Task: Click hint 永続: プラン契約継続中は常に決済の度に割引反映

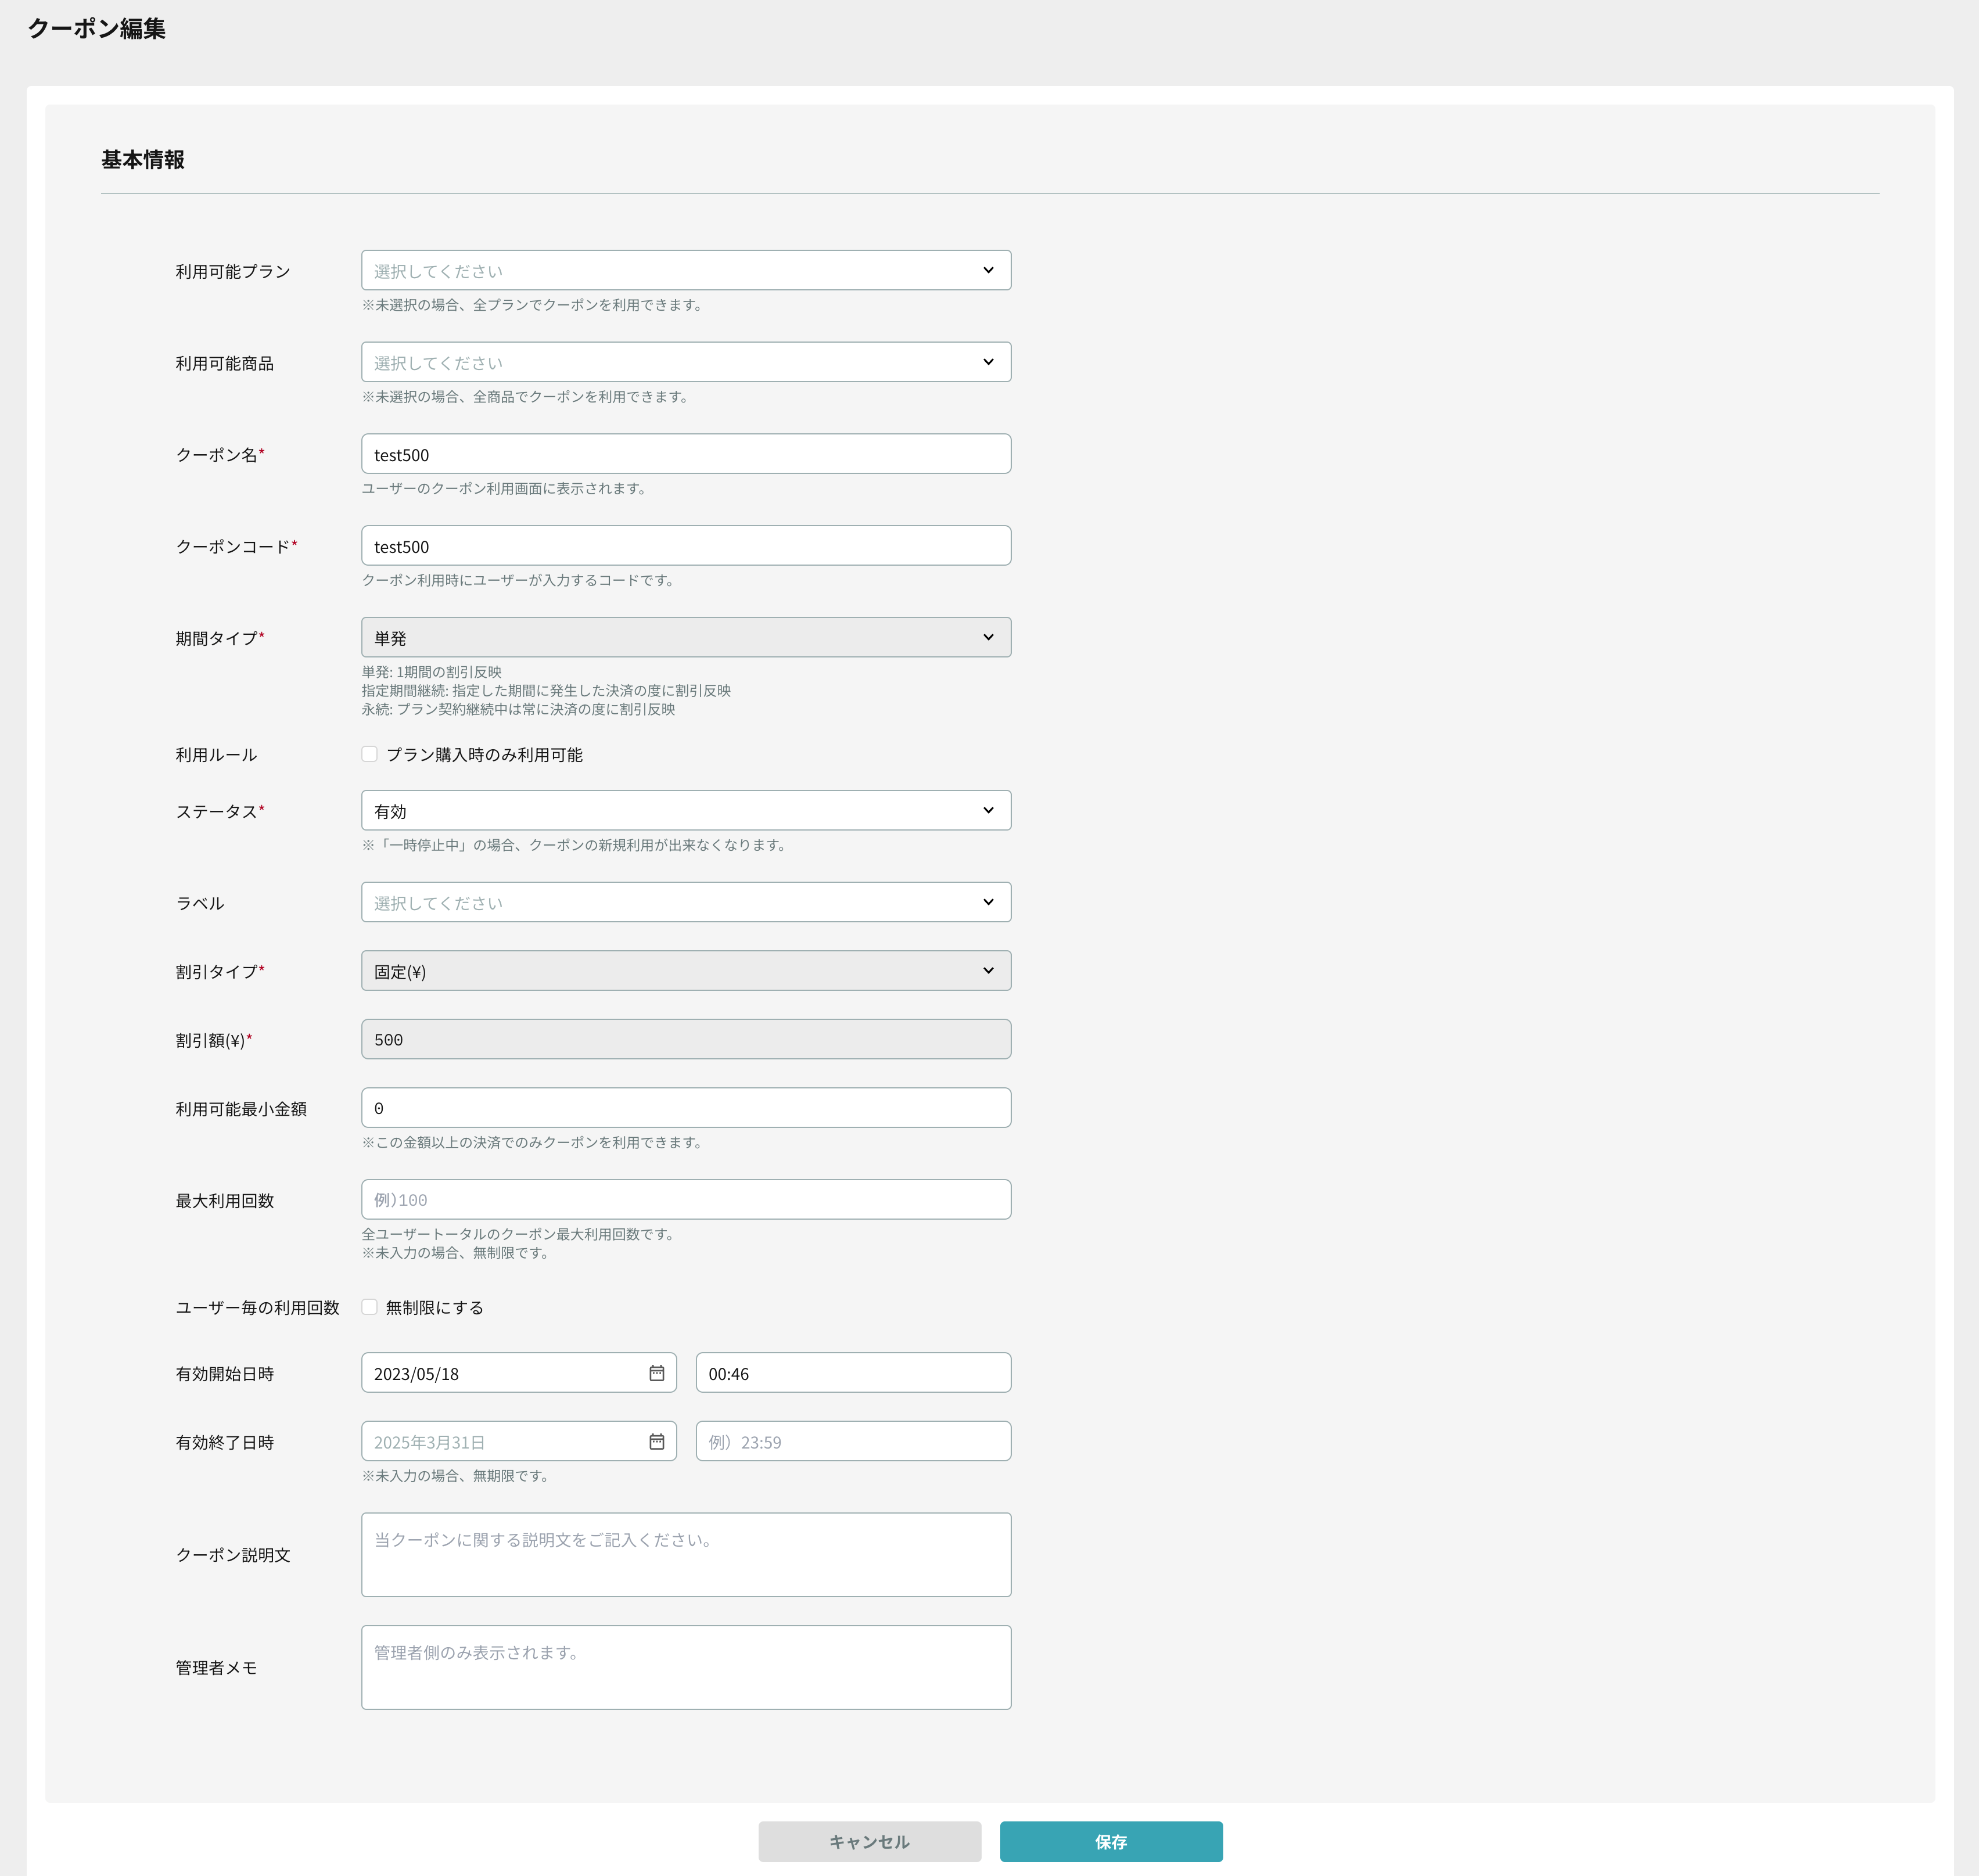Action: (518, 709)
